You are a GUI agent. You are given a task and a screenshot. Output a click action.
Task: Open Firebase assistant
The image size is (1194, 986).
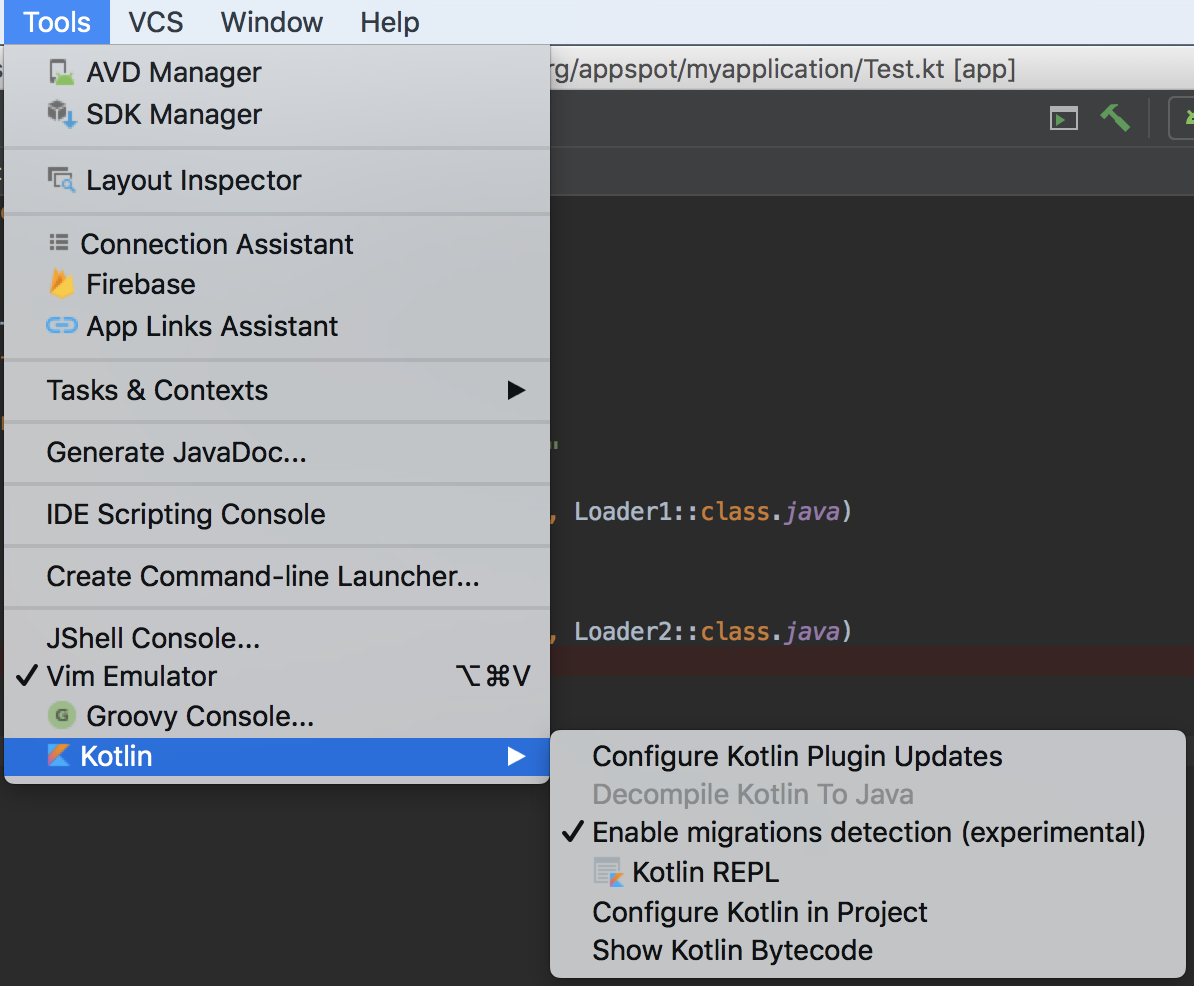pos(276,284)
